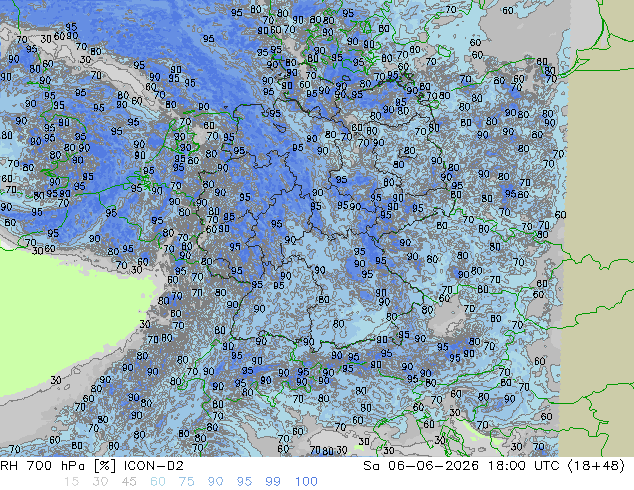Screen dimensions: 634x490
Task: Click the legend value '60' in color scale
Action: pyautogui.click(x=158, y=482)
